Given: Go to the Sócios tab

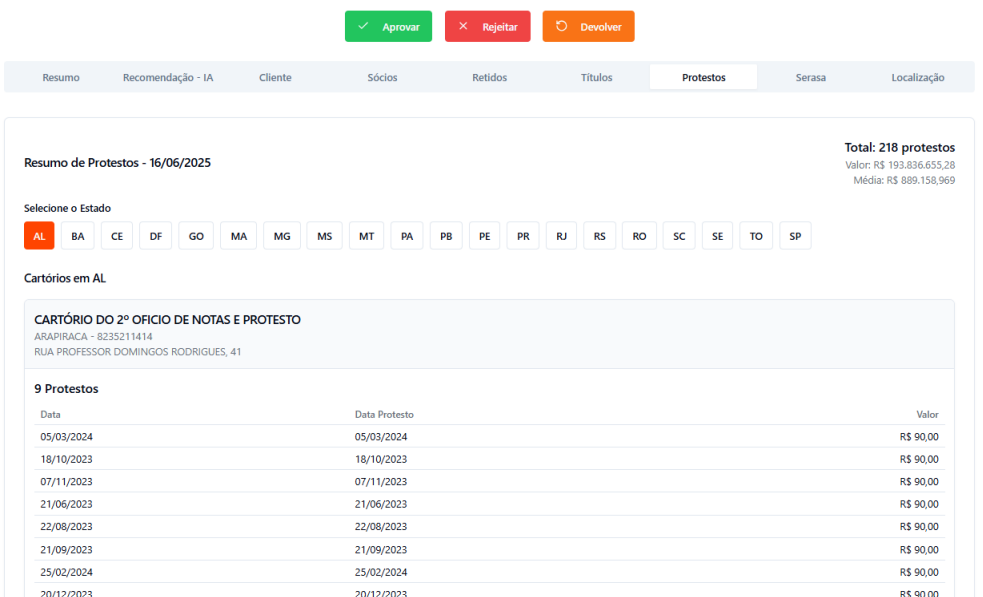Looking at the screenshot, I should [382, 77].
